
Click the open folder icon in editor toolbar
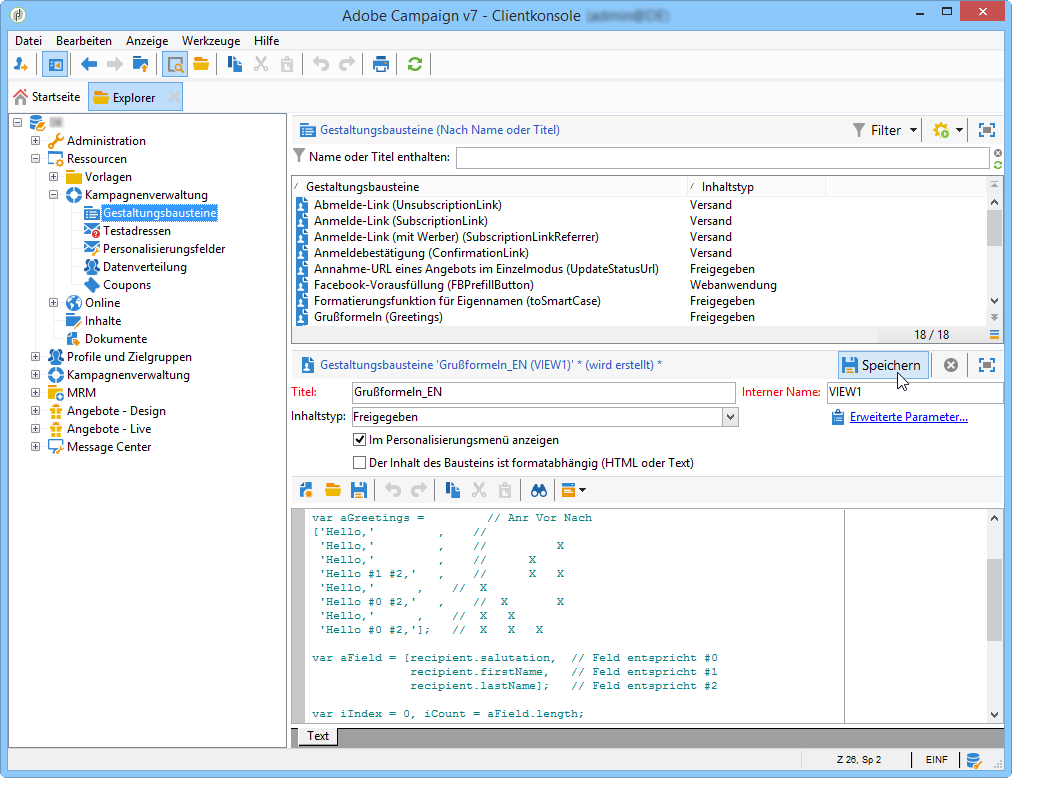333,490
